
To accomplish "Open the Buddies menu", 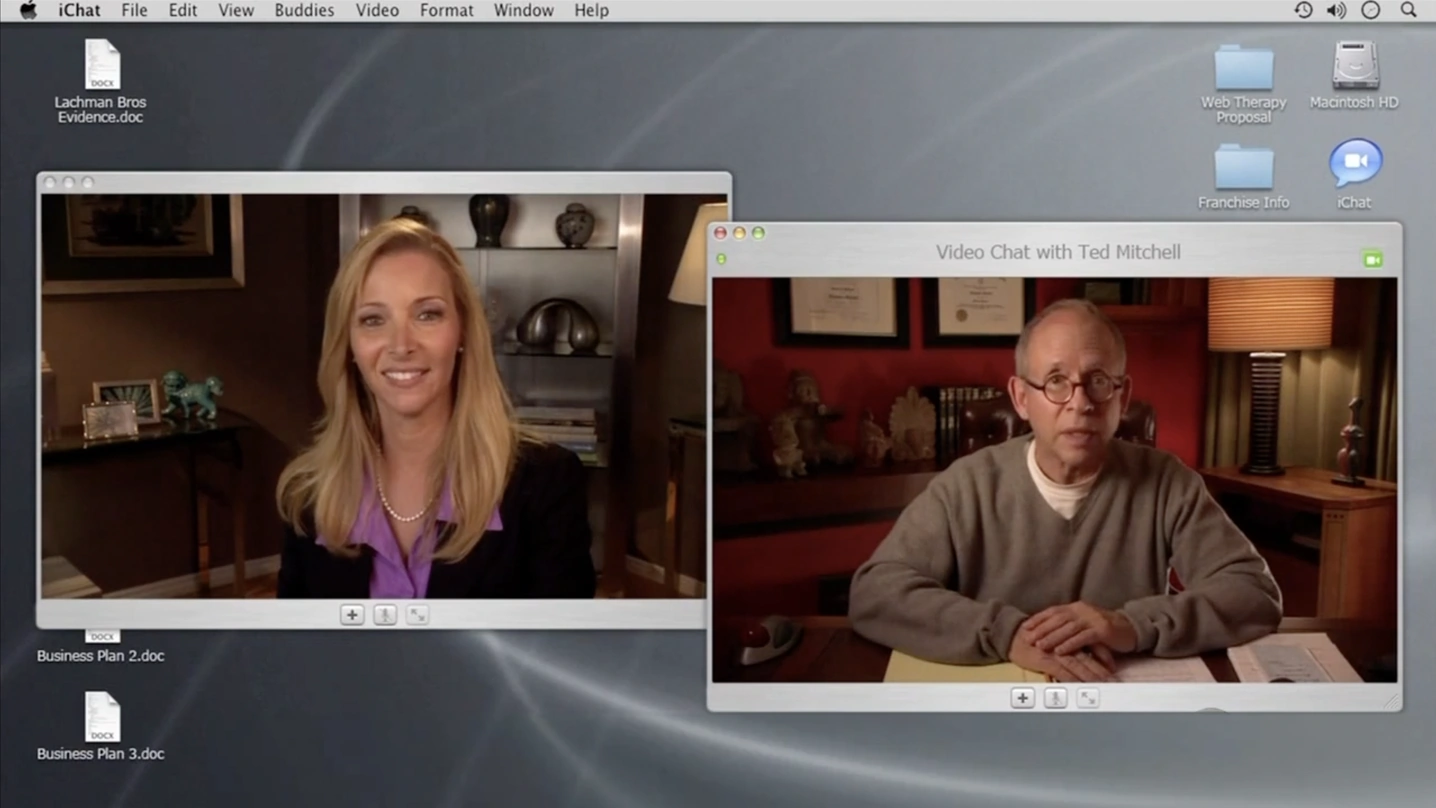I will point(305,11).
